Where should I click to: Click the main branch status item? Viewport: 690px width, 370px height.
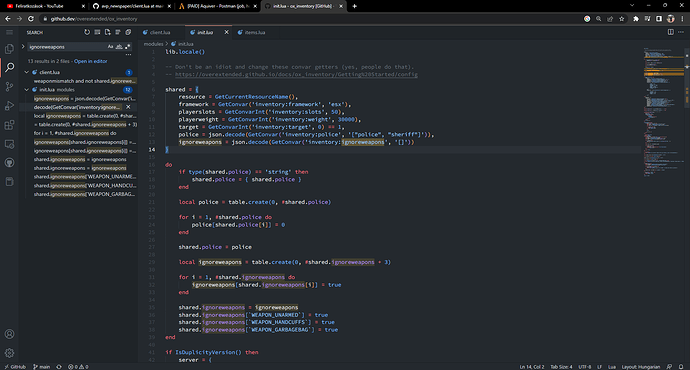(41, 366)
